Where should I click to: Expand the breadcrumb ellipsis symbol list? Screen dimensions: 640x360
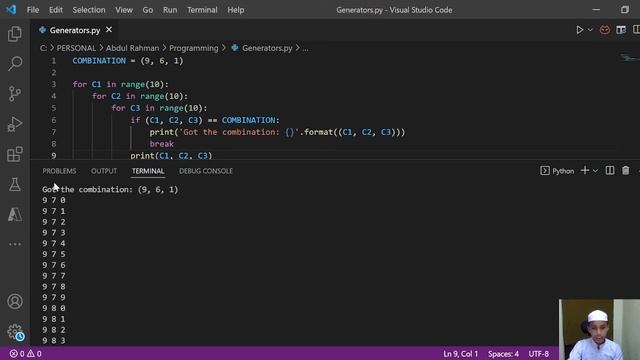305,48
